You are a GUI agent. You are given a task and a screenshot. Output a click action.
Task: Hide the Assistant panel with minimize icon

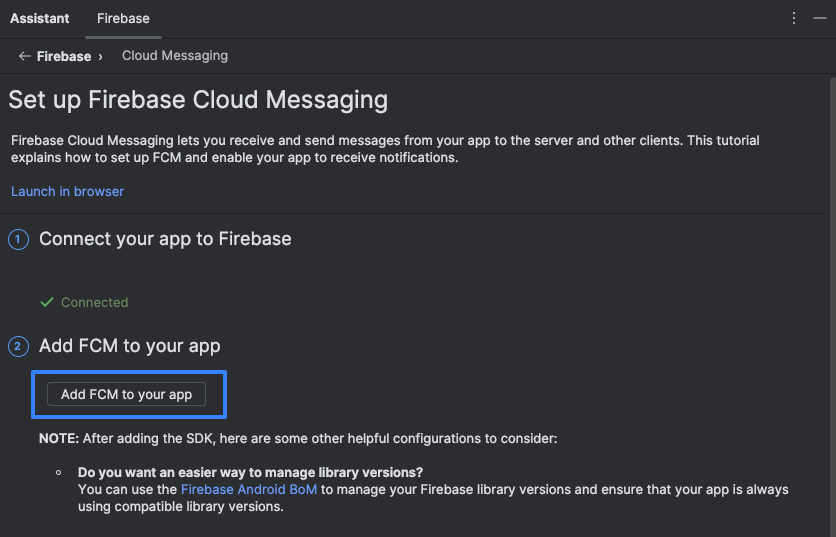coord(819,18)
